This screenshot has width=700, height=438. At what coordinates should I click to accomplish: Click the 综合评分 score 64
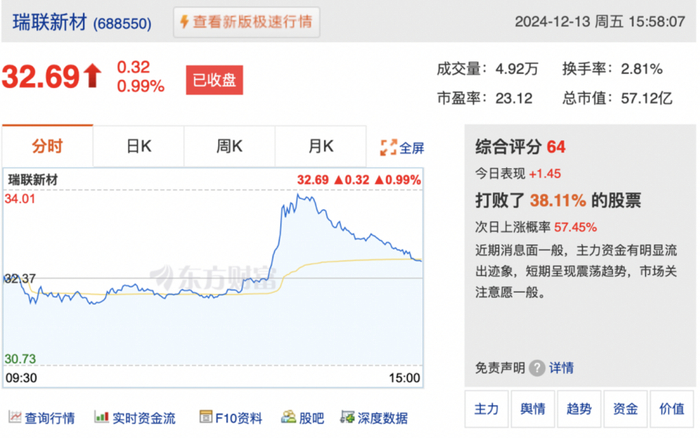tap(556, 146)
